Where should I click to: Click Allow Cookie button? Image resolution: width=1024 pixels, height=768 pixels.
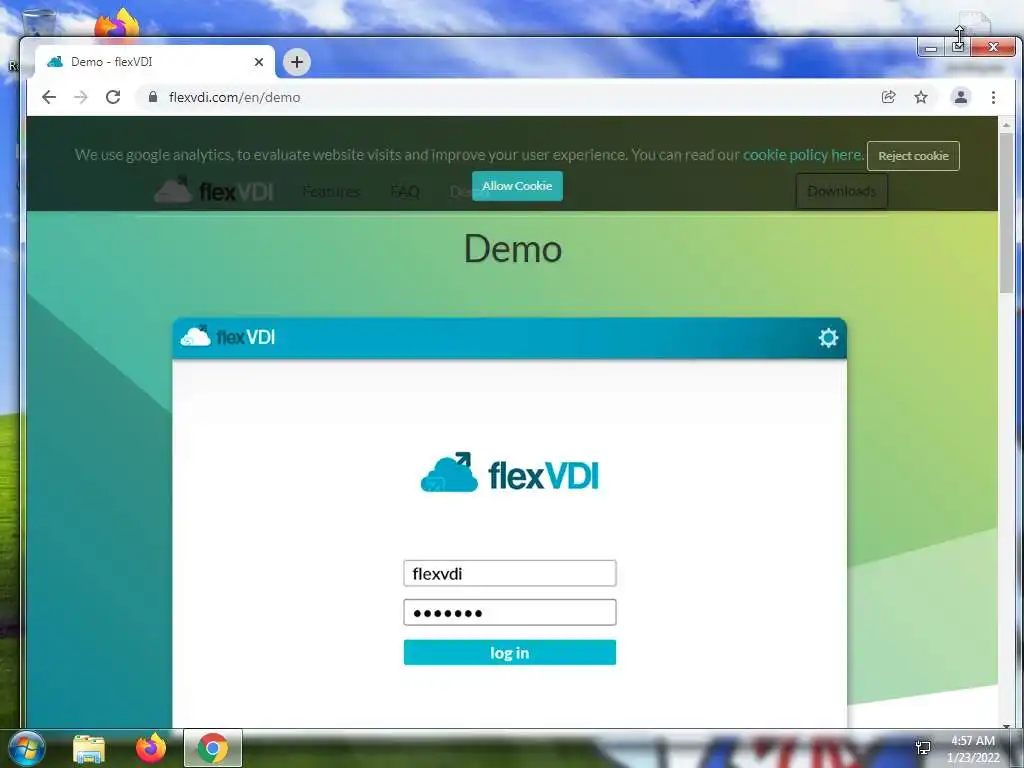coord(517,186)
